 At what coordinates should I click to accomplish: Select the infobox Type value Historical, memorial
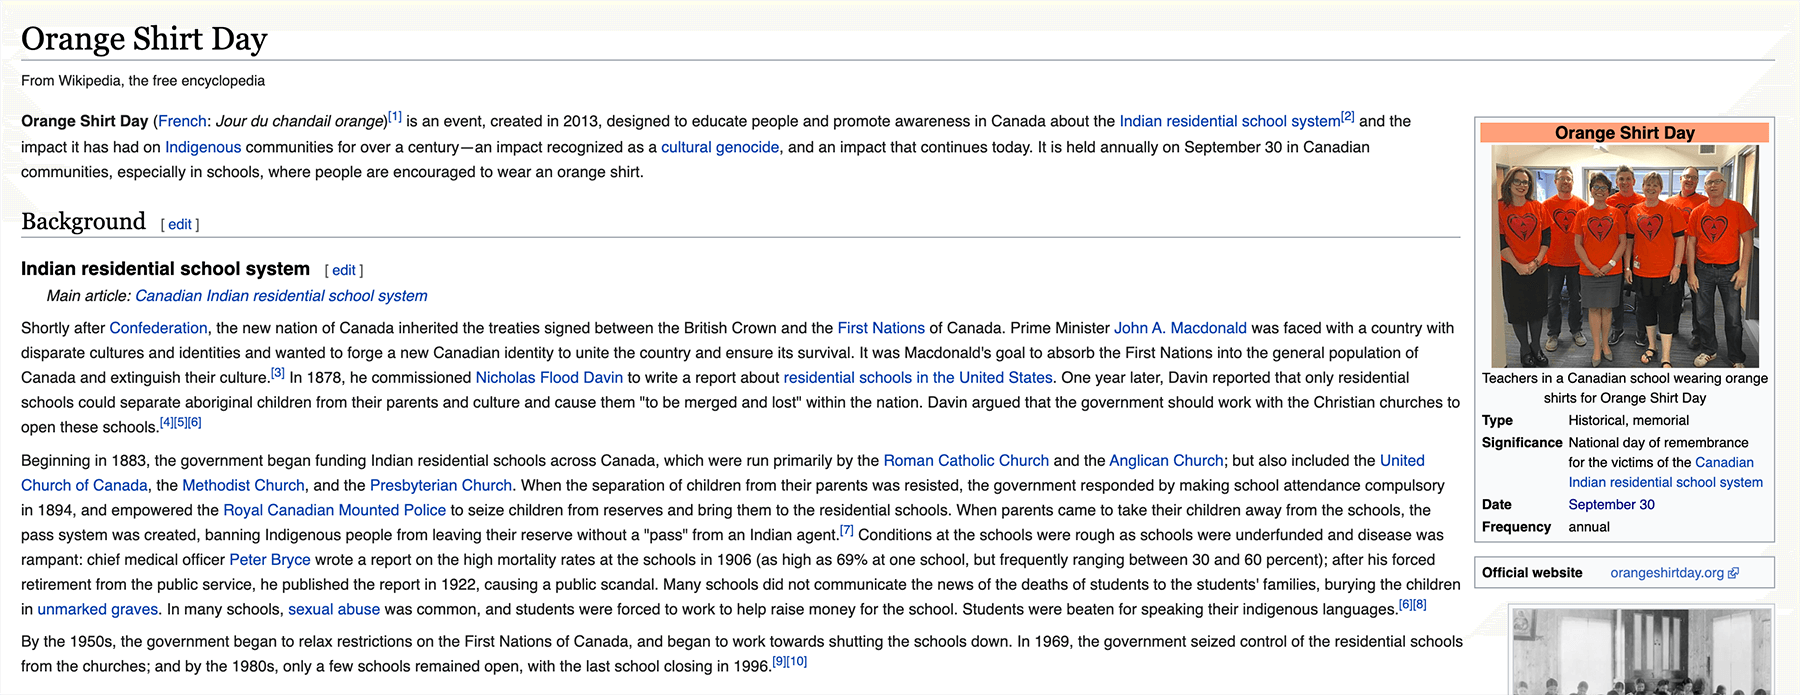(x=1628, y=421)
